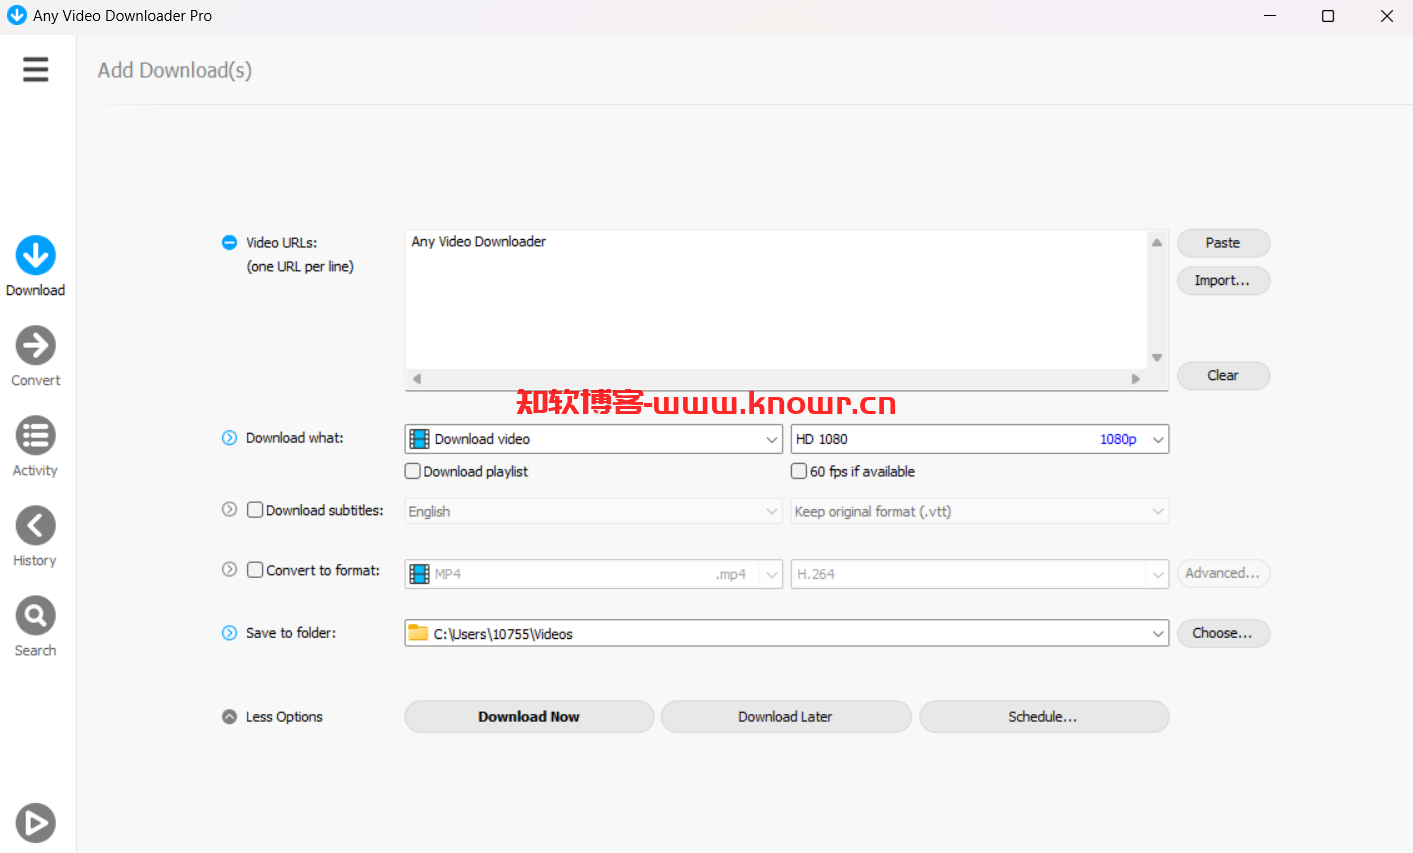Click the Less Options label
Screen dimensions: 1413x853
coord(284,717)
